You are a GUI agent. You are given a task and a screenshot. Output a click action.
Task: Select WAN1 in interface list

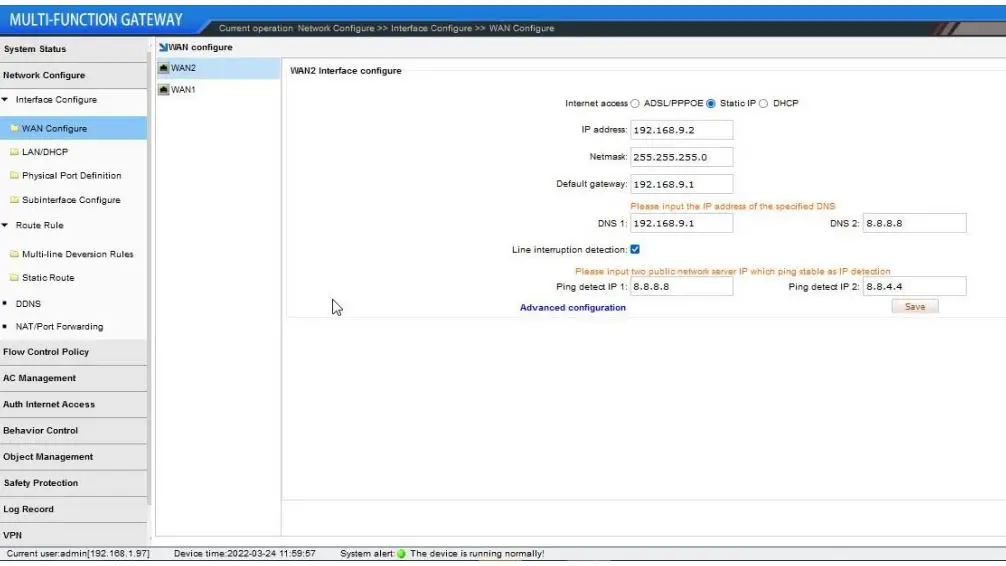click(218, 90)
